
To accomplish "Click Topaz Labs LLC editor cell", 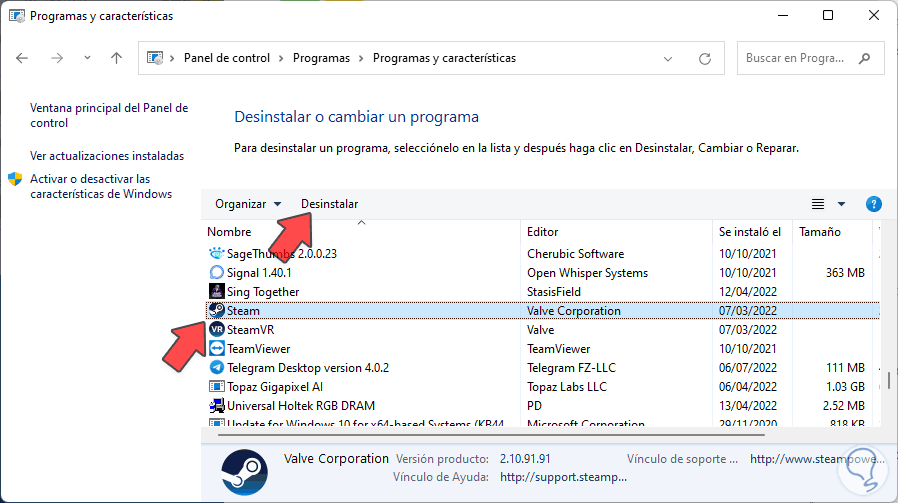I will coord(566,387).
